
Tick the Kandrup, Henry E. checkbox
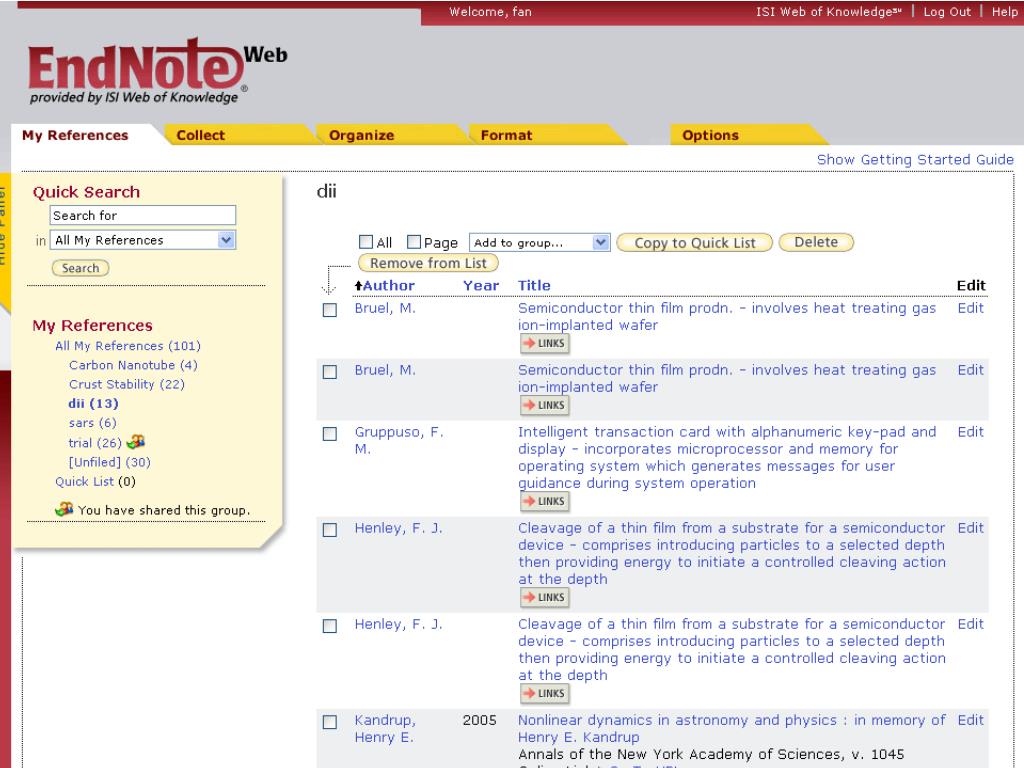coord(330,722)
